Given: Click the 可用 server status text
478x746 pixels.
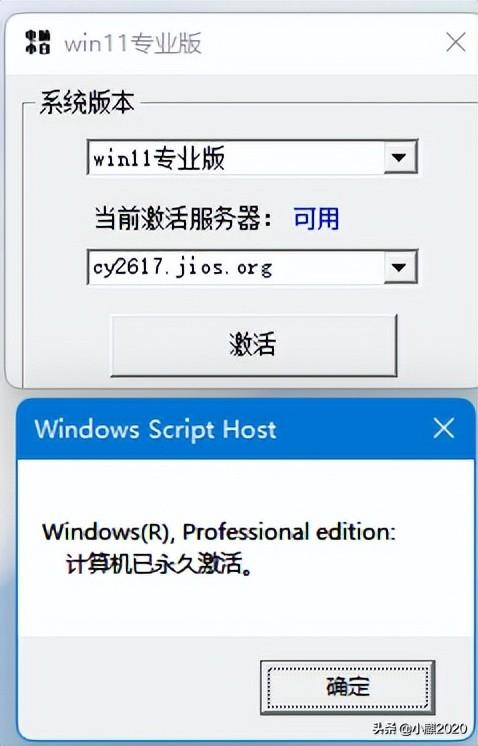Looking at the screenshot, I should pos(316,219).
